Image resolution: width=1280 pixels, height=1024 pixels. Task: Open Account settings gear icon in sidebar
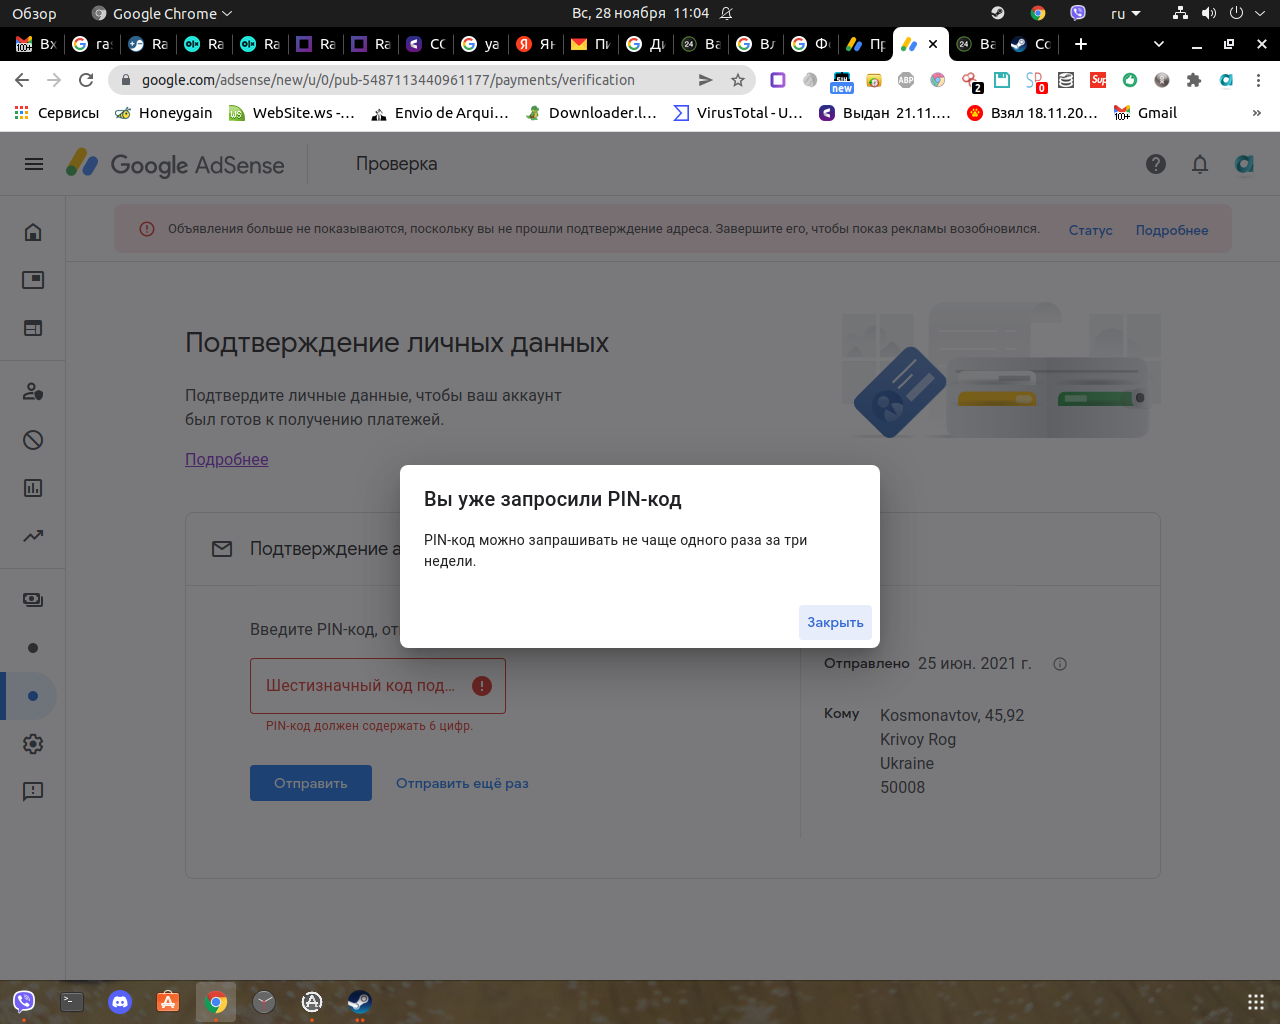pos(33,744)
